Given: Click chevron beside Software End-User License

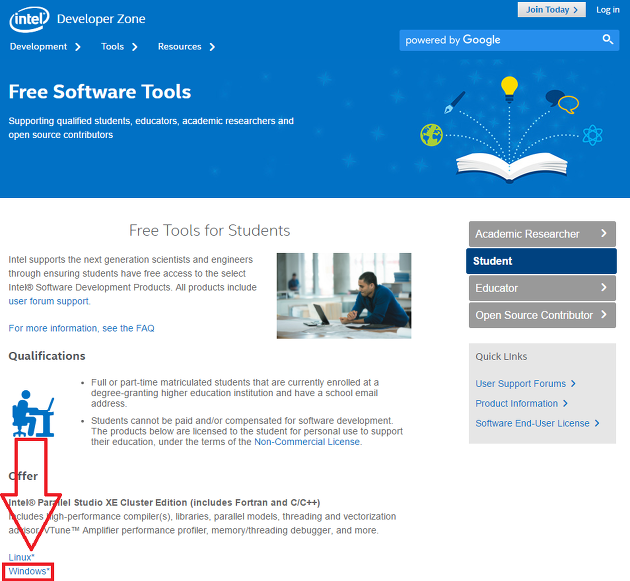Looking at the screenshot, I should pyautogui.click(x=597, y=423).
